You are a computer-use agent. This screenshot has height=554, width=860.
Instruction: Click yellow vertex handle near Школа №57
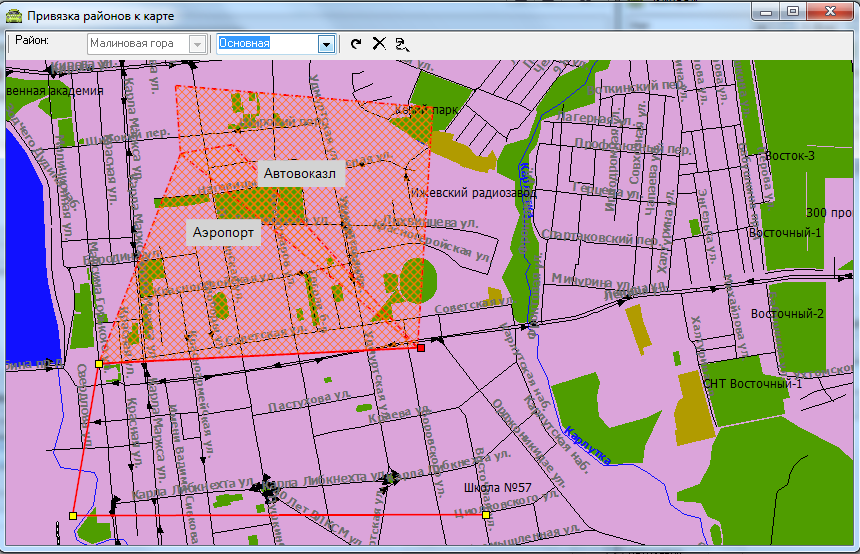[486, 515]
